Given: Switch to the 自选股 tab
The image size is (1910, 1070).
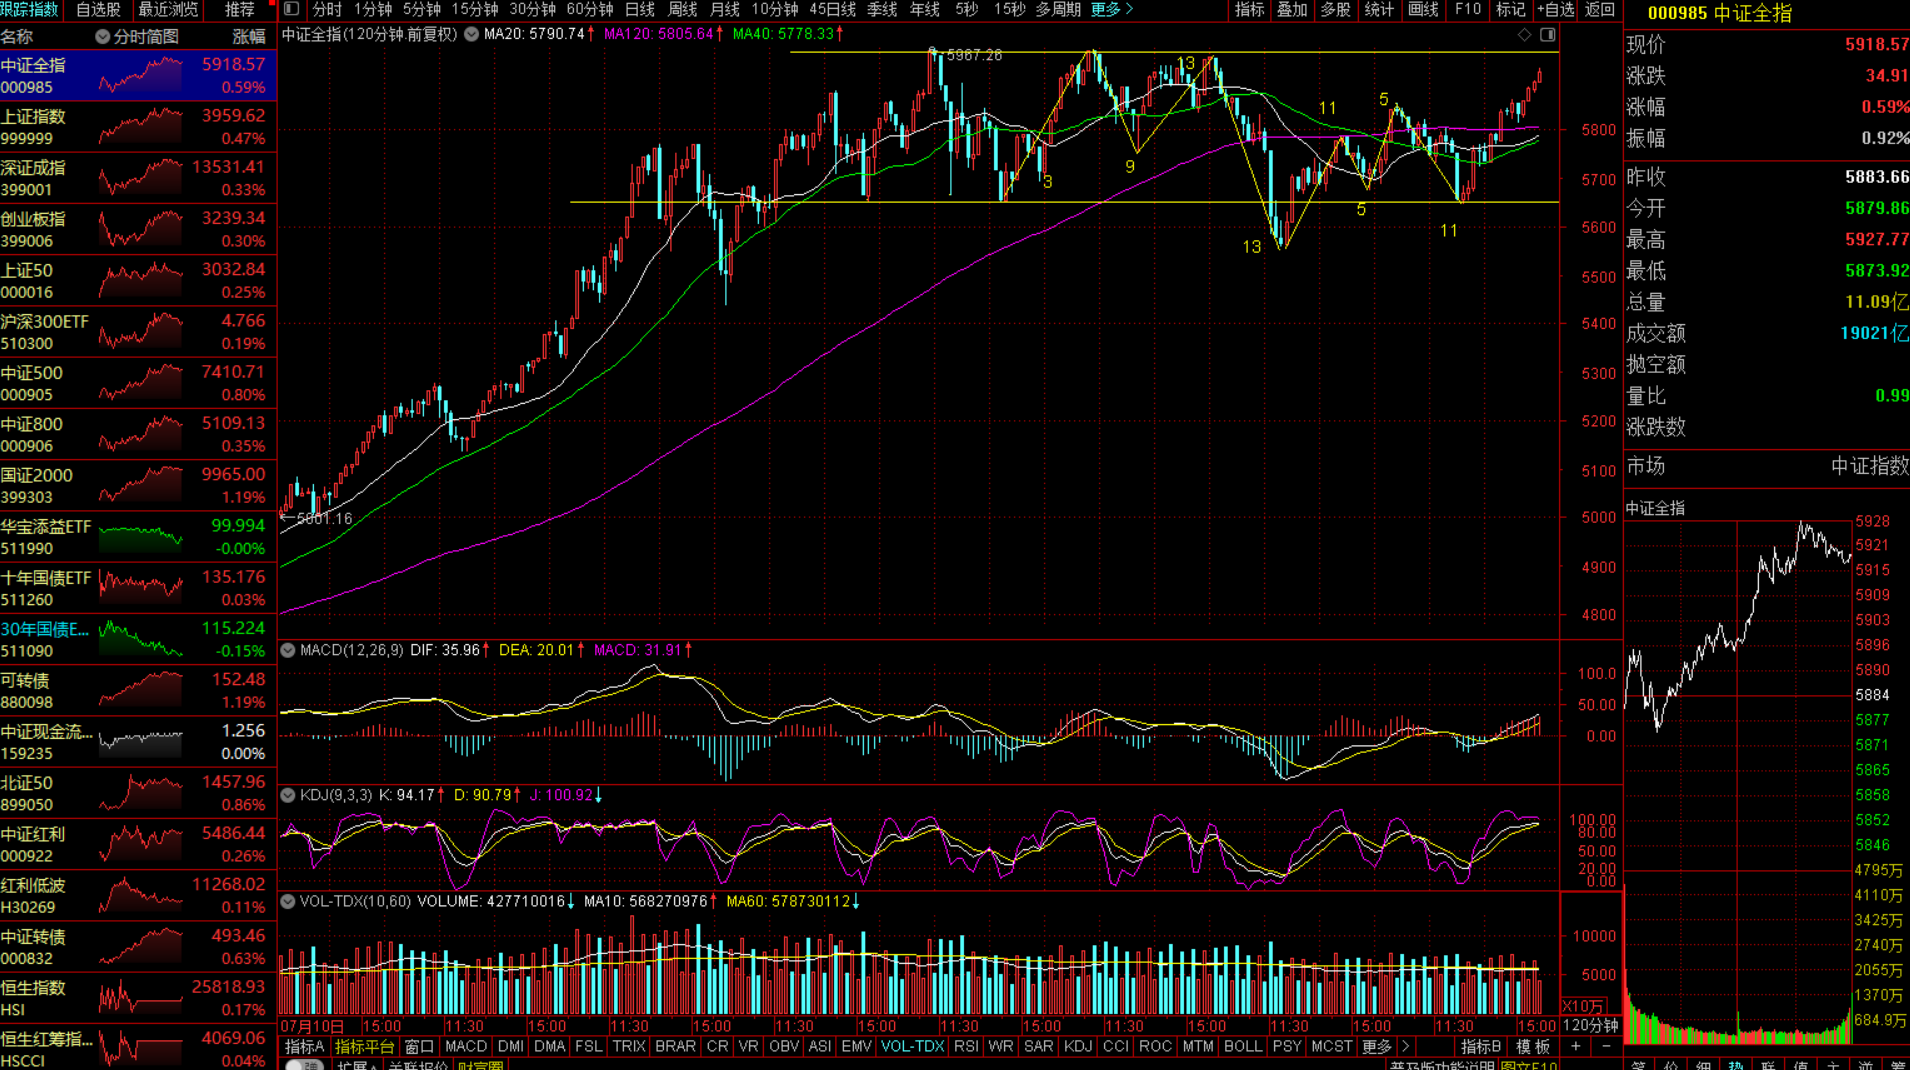Looking at the screenshot, I should click(98, 9).
